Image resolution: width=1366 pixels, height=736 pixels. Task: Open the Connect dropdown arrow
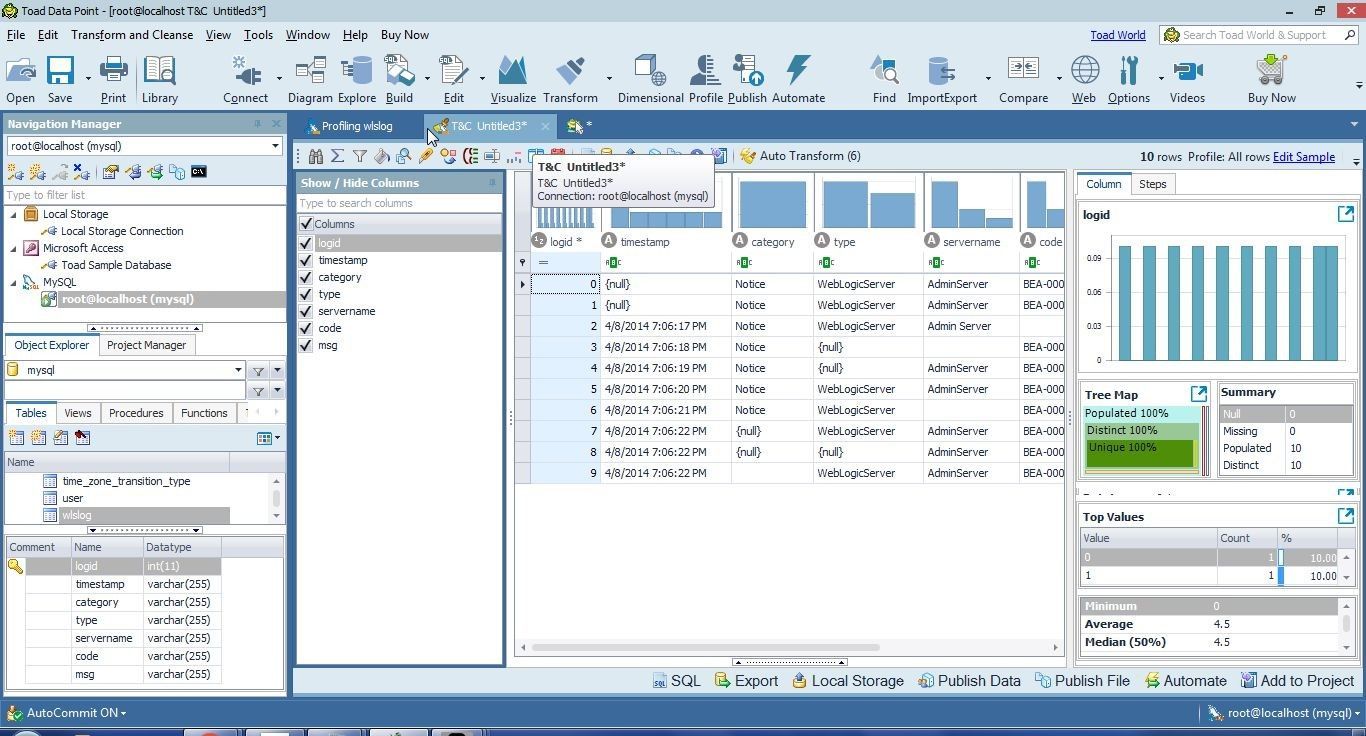279,78
